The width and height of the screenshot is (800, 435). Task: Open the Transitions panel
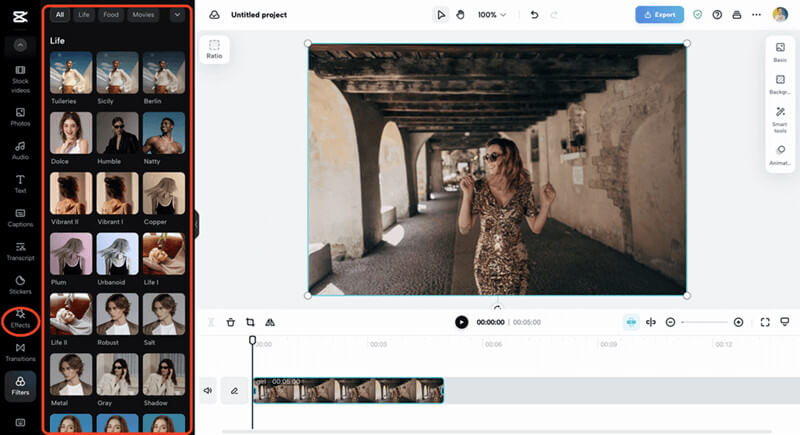pyautogui.click(x=20, y=352)
